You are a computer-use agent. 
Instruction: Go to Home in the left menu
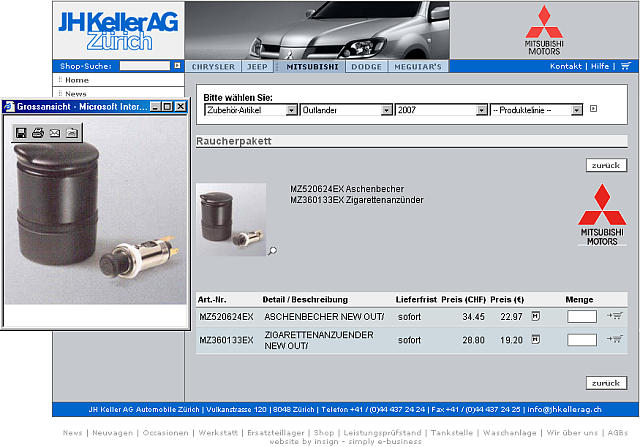77,80
